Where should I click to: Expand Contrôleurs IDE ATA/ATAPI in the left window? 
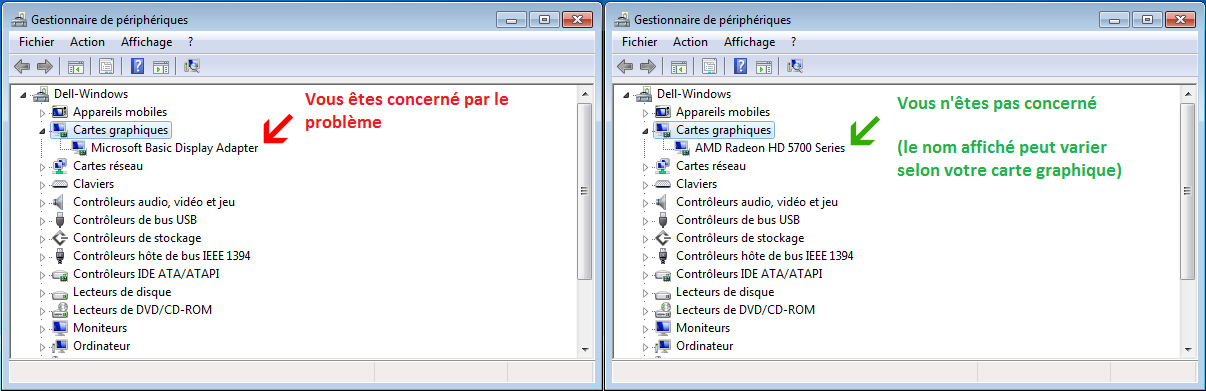[x=42, y=274]
